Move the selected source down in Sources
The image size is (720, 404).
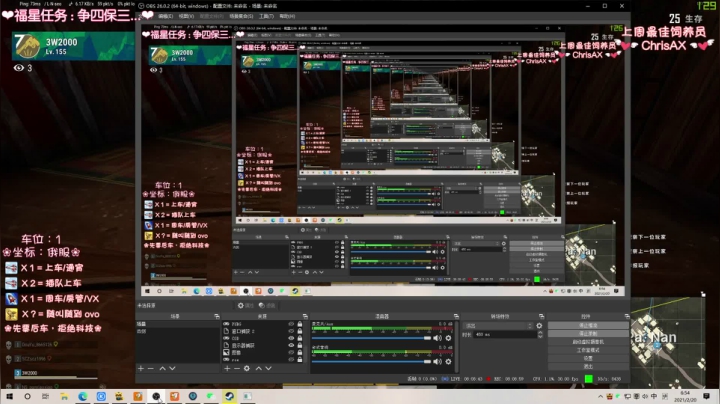(x=269, y=368)
